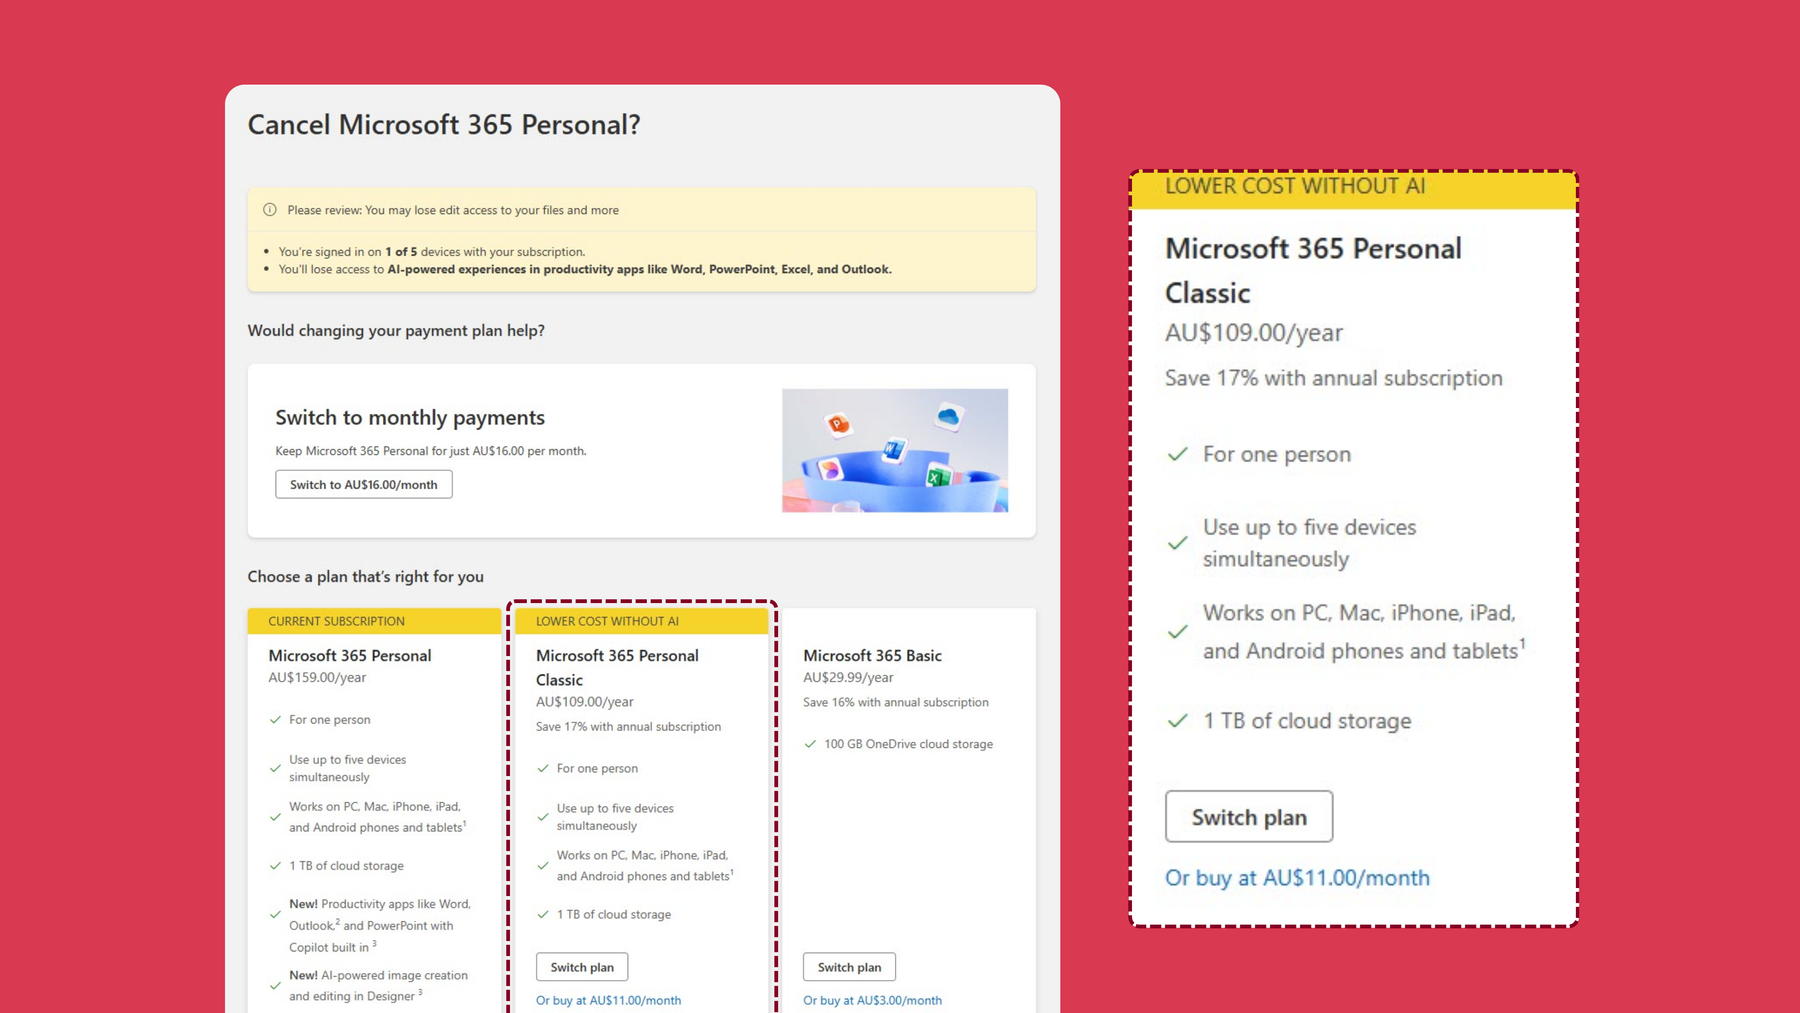Click the info icon in the review banner

point(268,210)
